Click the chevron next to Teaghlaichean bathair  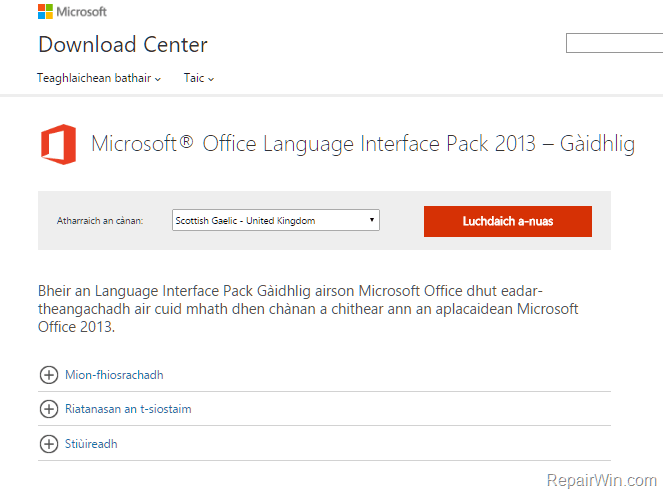158,79
